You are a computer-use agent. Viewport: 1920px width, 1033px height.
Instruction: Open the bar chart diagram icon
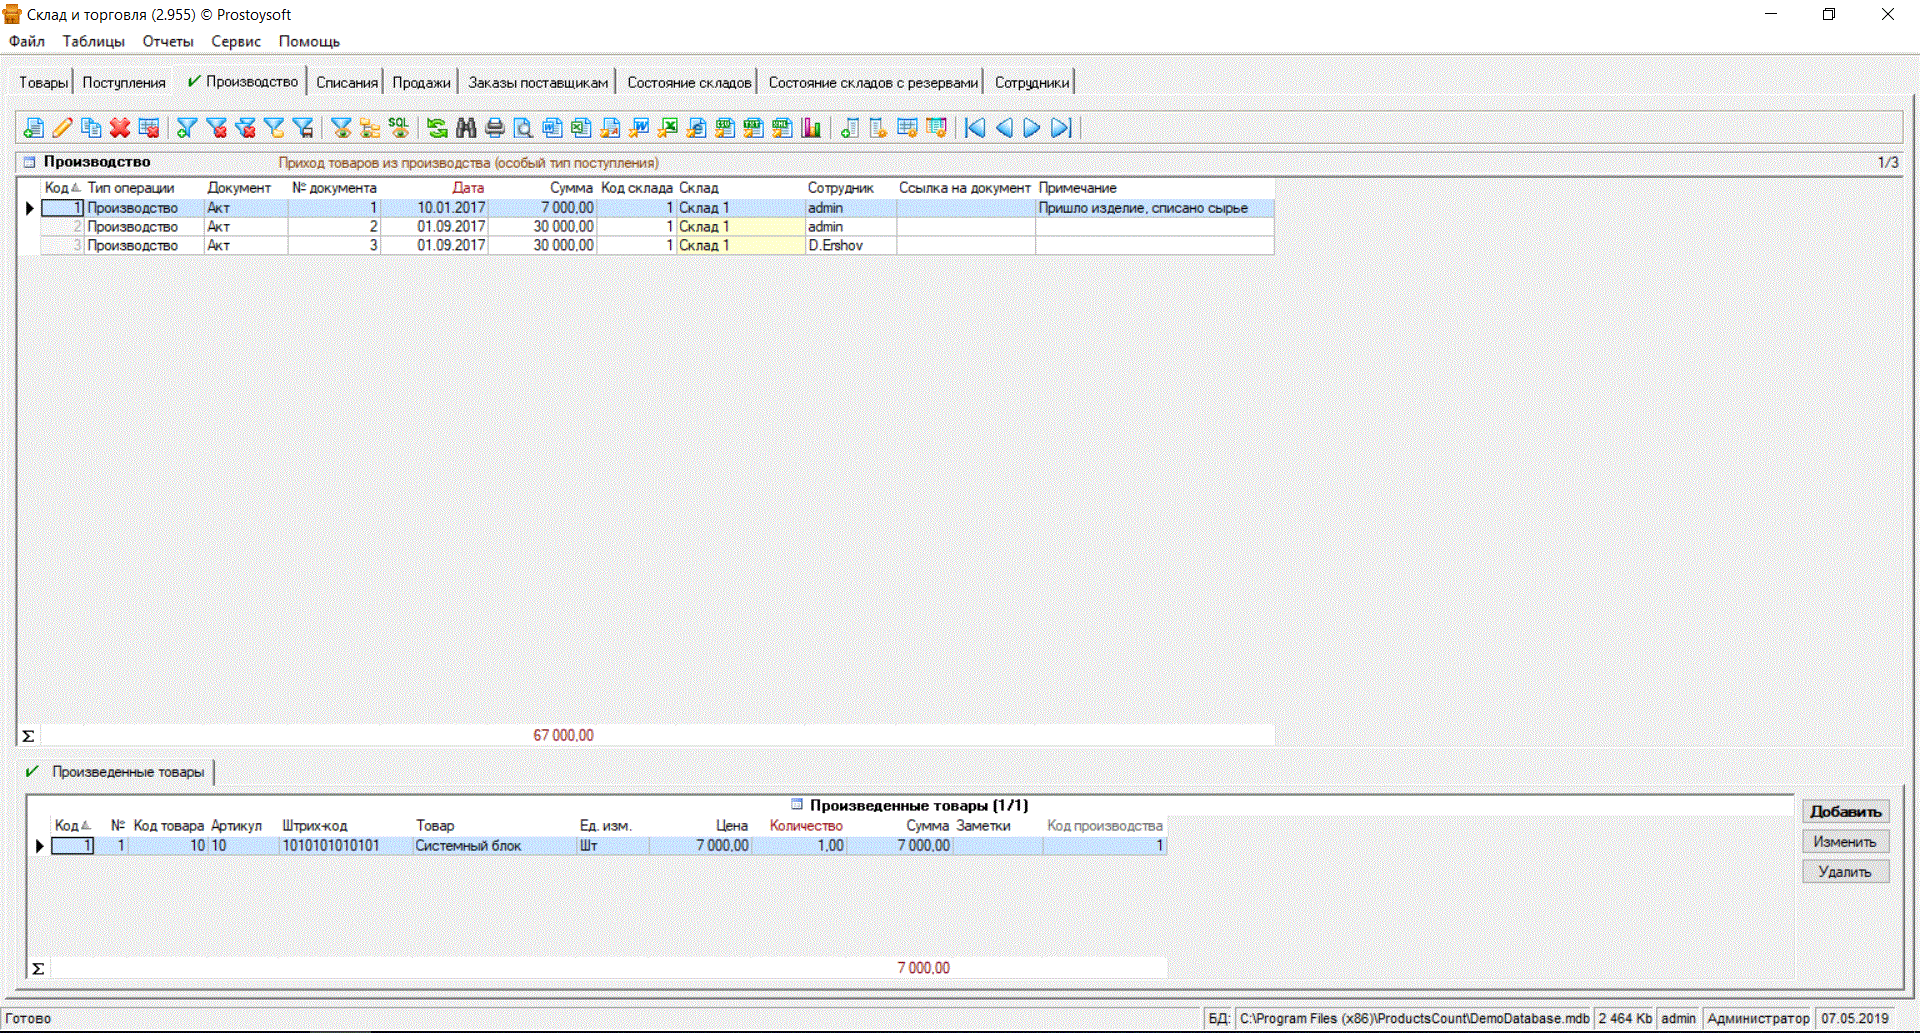point(811,128)
